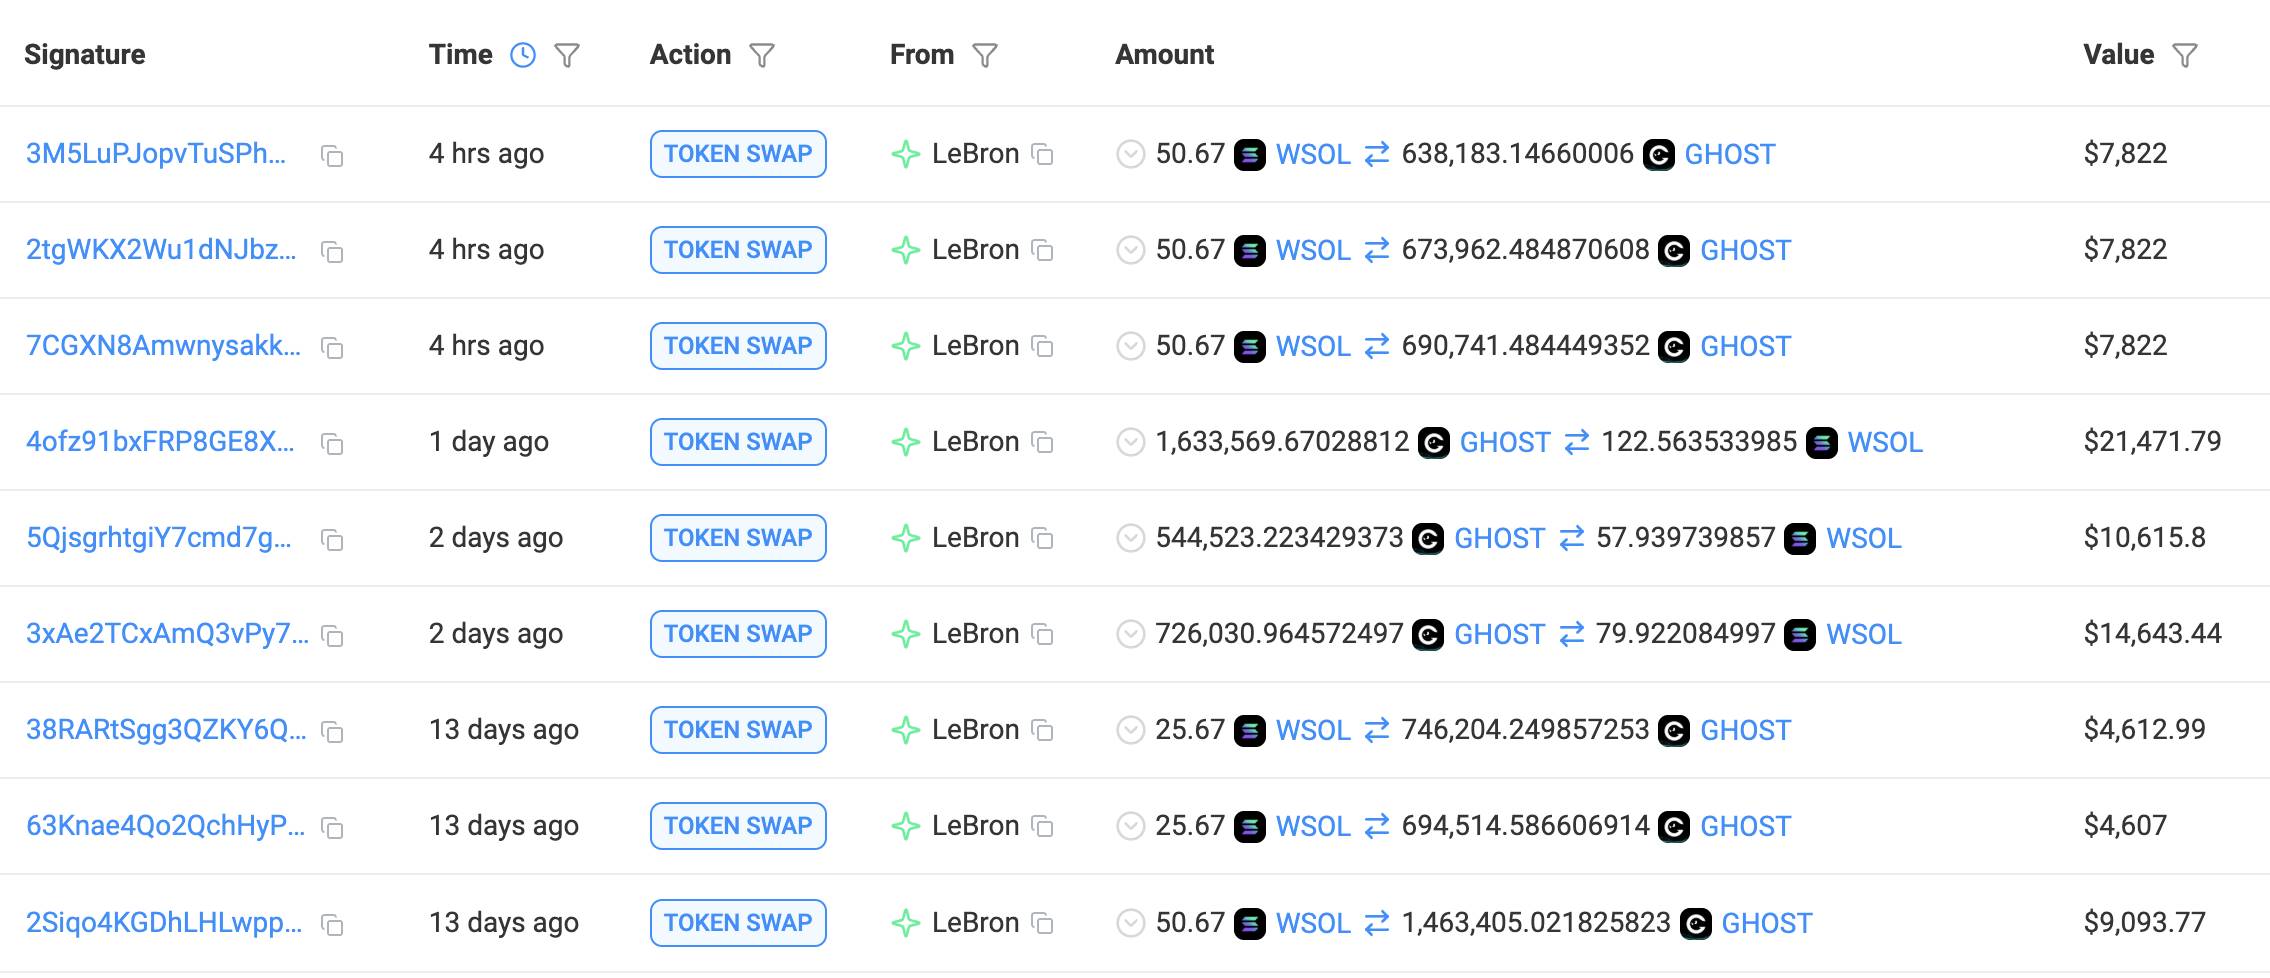Open the Time column filter
Screen dimensions: 2270x978
click(x=567, y=55)
